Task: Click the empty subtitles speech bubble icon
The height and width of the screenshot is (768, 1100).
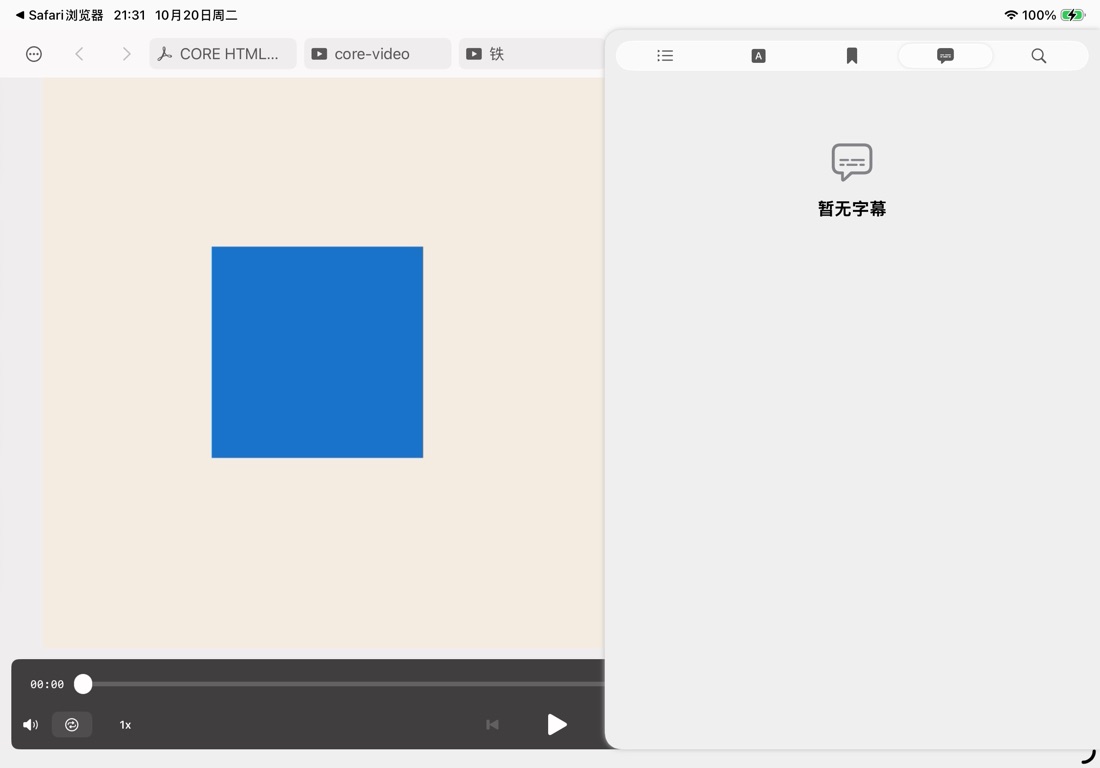Action: click(852, 162)
